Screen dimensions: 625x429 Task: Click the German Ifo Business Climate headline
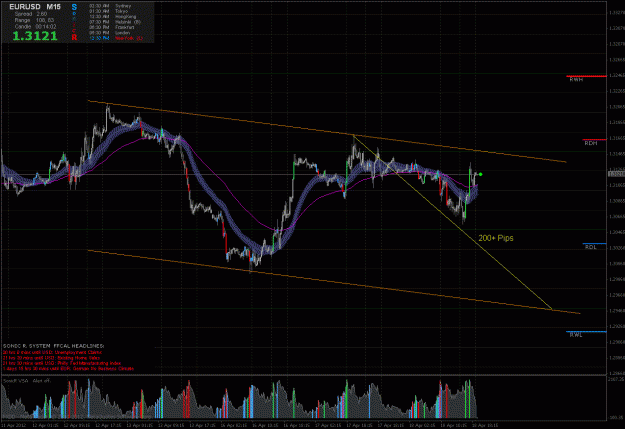68,368
